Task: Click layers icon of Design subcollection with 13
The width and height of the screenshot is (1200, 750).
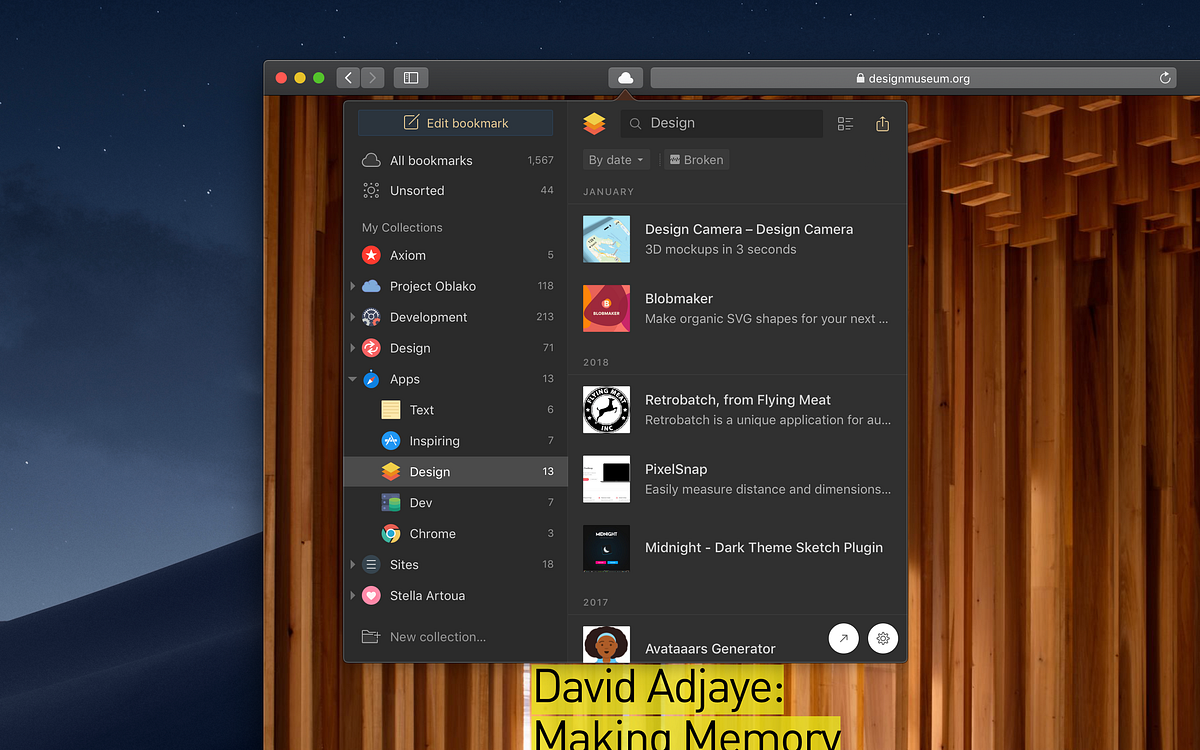Action: [391, 472]
